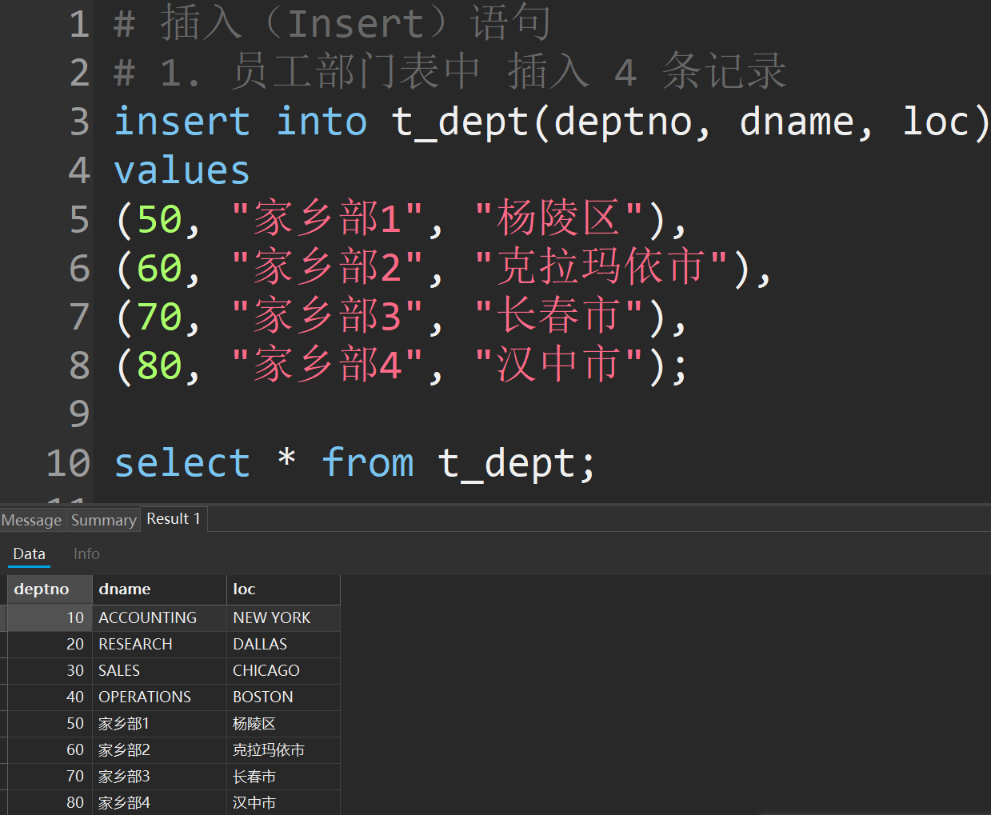Screen dimensions: 991x815
Task: Select the 家乡部1 cell in results
Action: pos(159,723)
